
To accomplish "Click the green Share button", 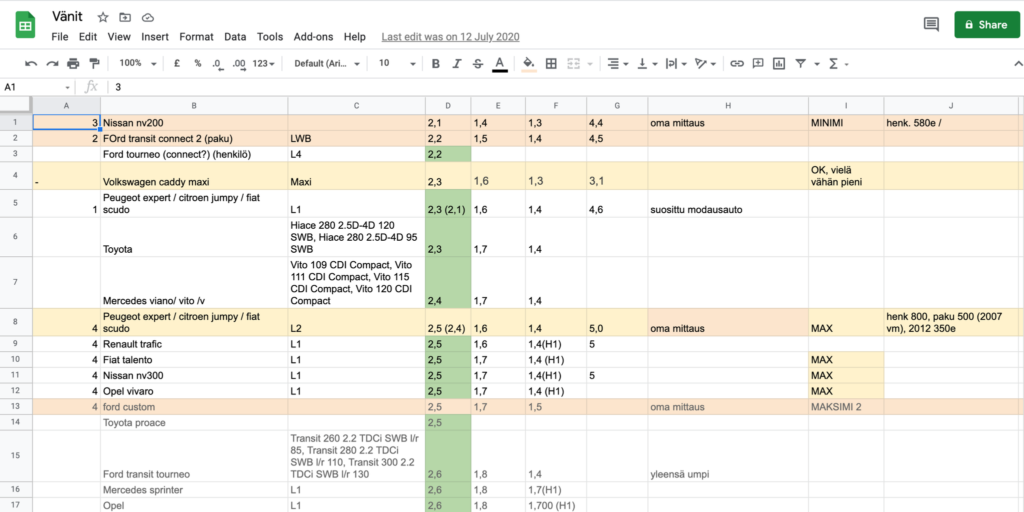I will click(987, 25).
